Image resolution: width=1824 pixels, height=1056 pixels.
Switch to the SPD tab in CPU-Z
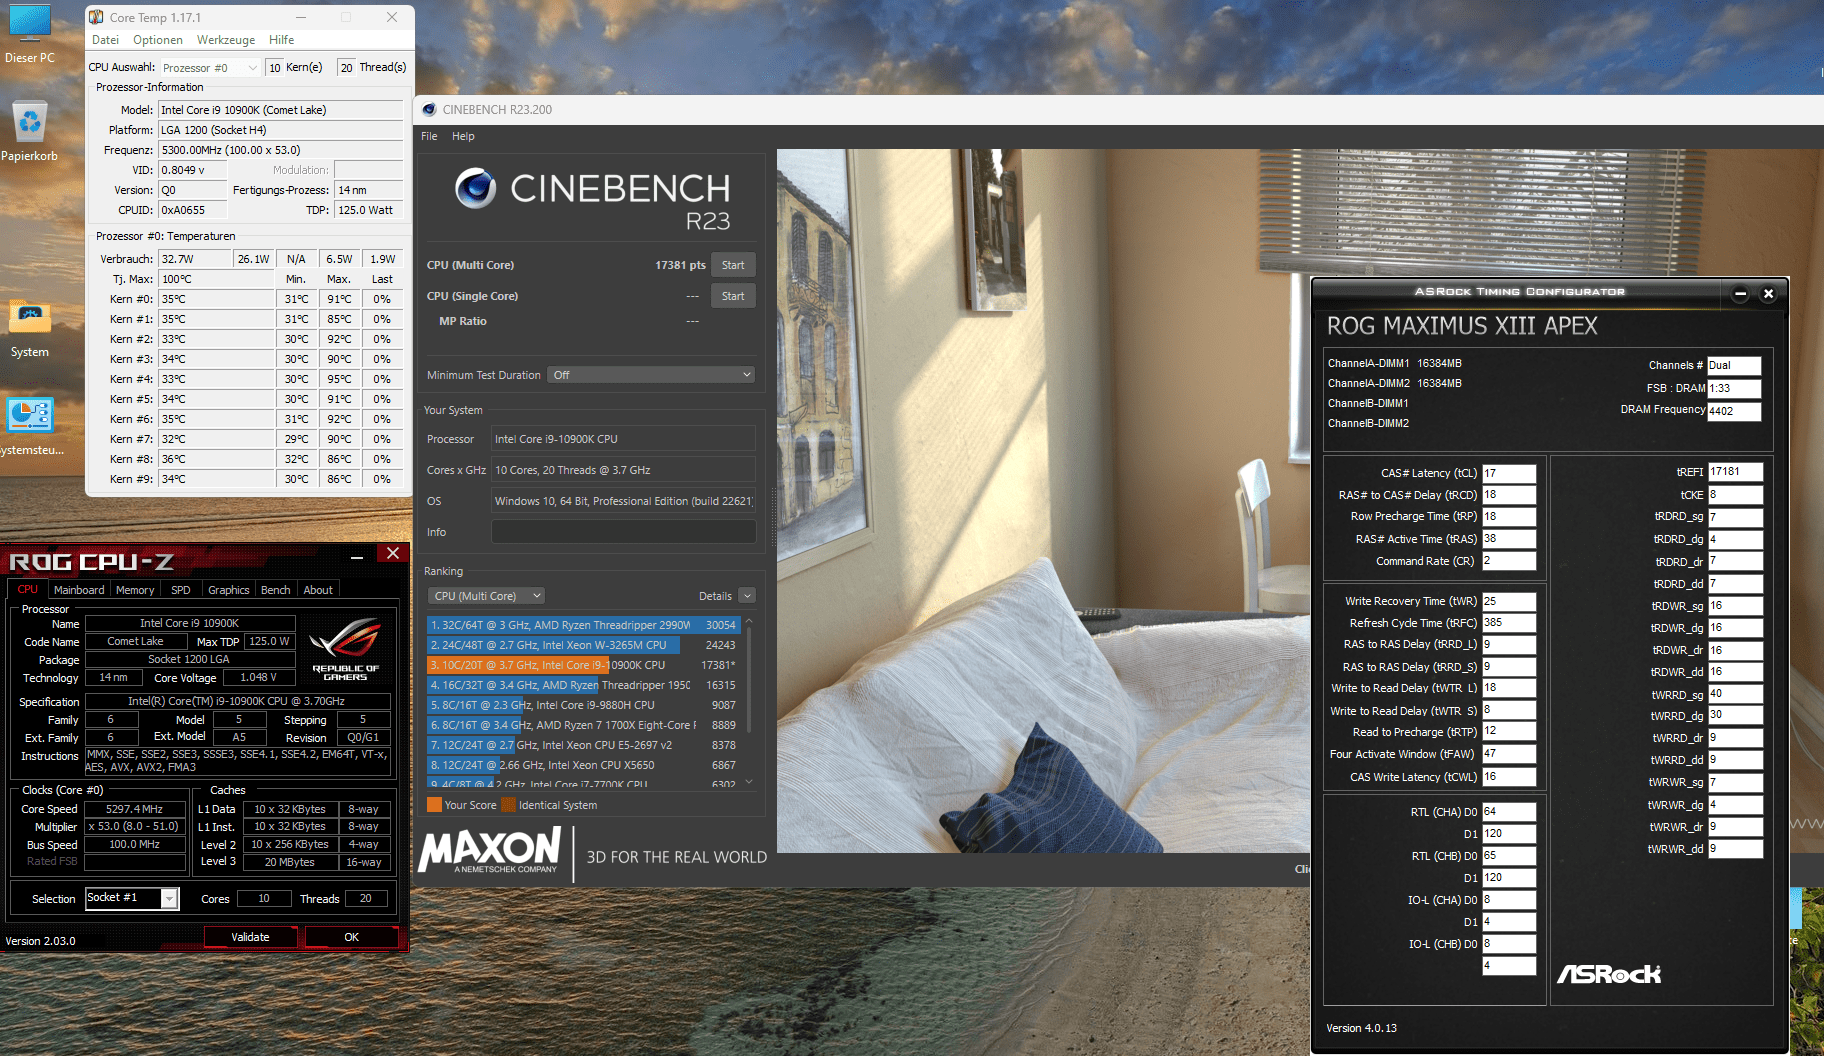[x=181, y=590]
